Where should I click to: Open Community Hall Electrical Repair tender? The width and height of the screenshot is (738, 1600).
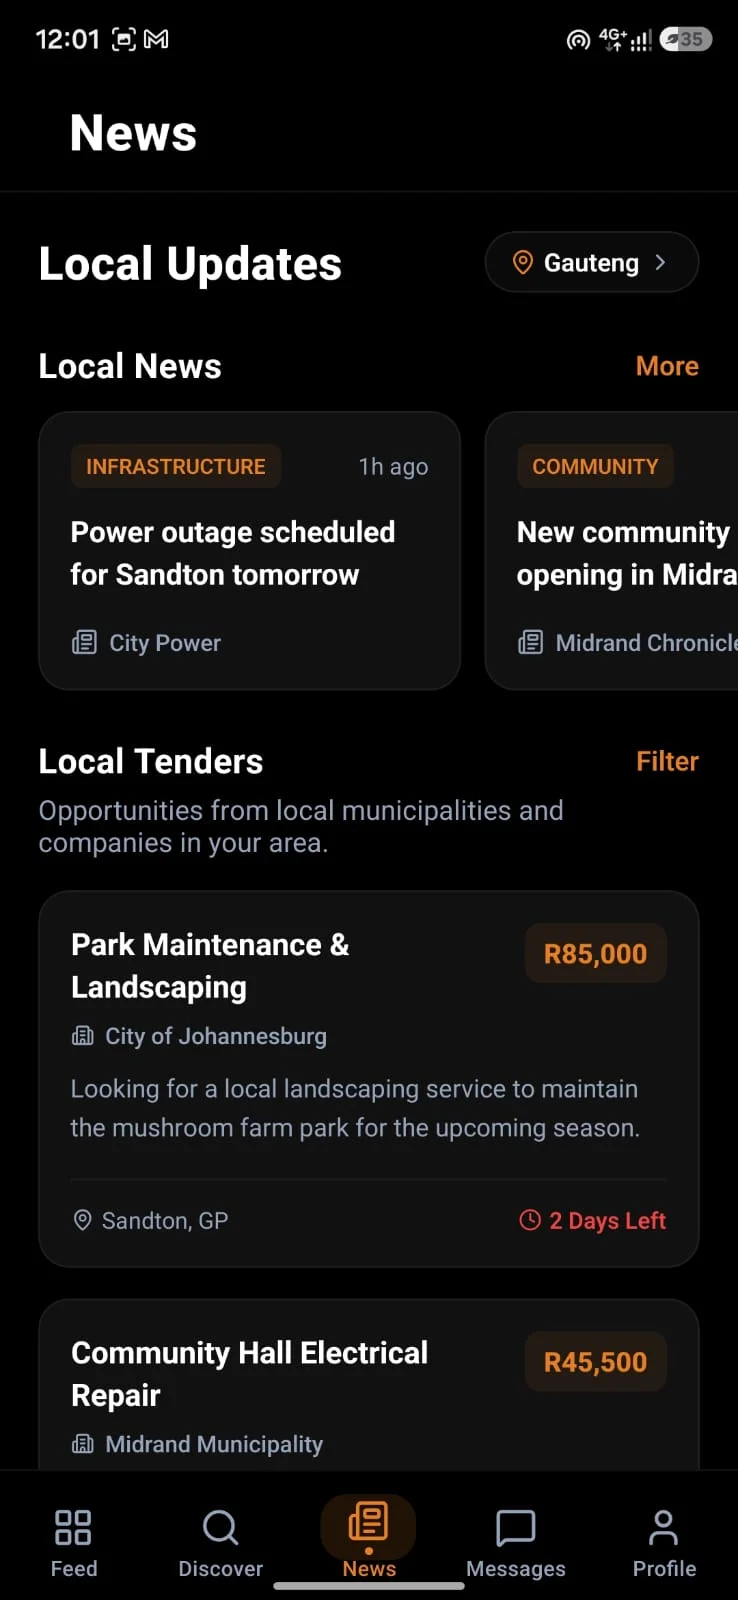pyautogui.click(x=369, y=1384)
